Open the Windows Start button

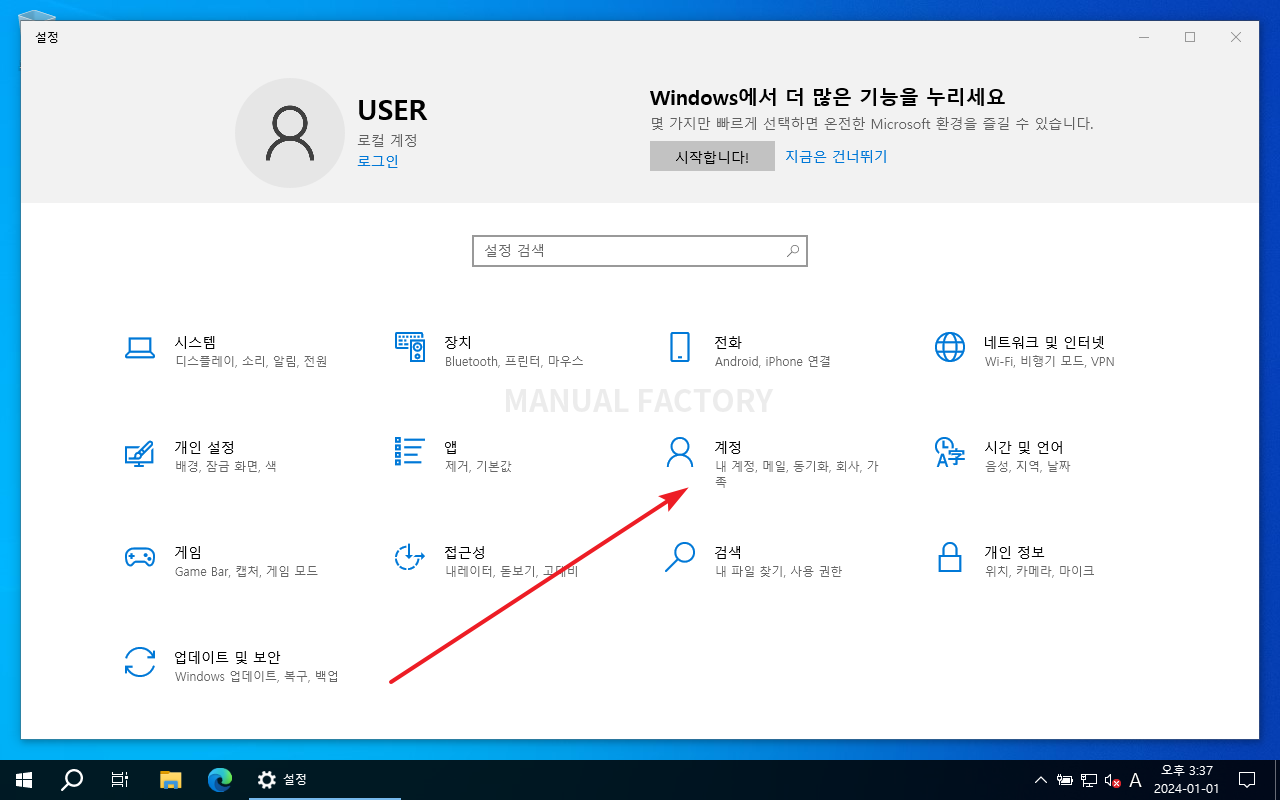(24, 779)
